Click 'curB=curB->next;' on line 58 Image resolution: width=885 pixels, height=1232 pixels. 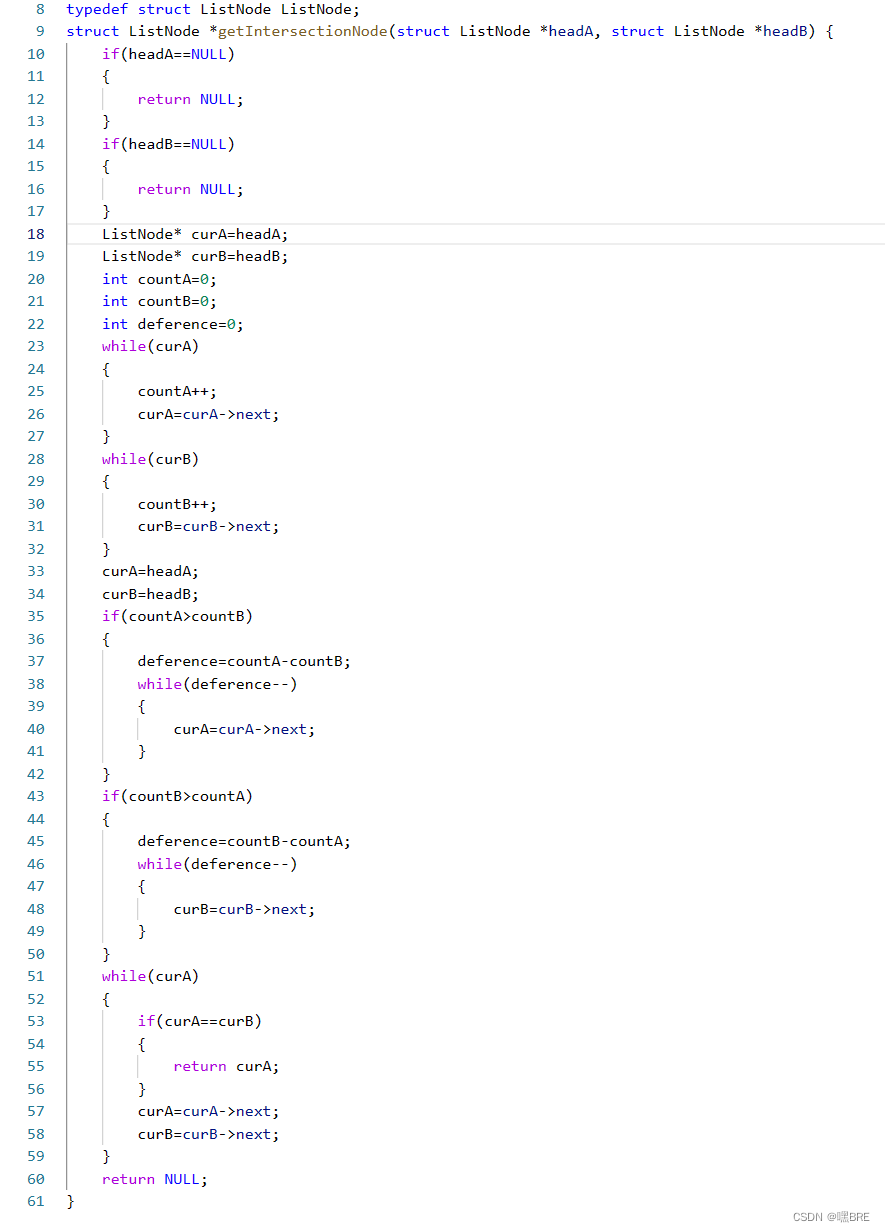click(209, 1134)
